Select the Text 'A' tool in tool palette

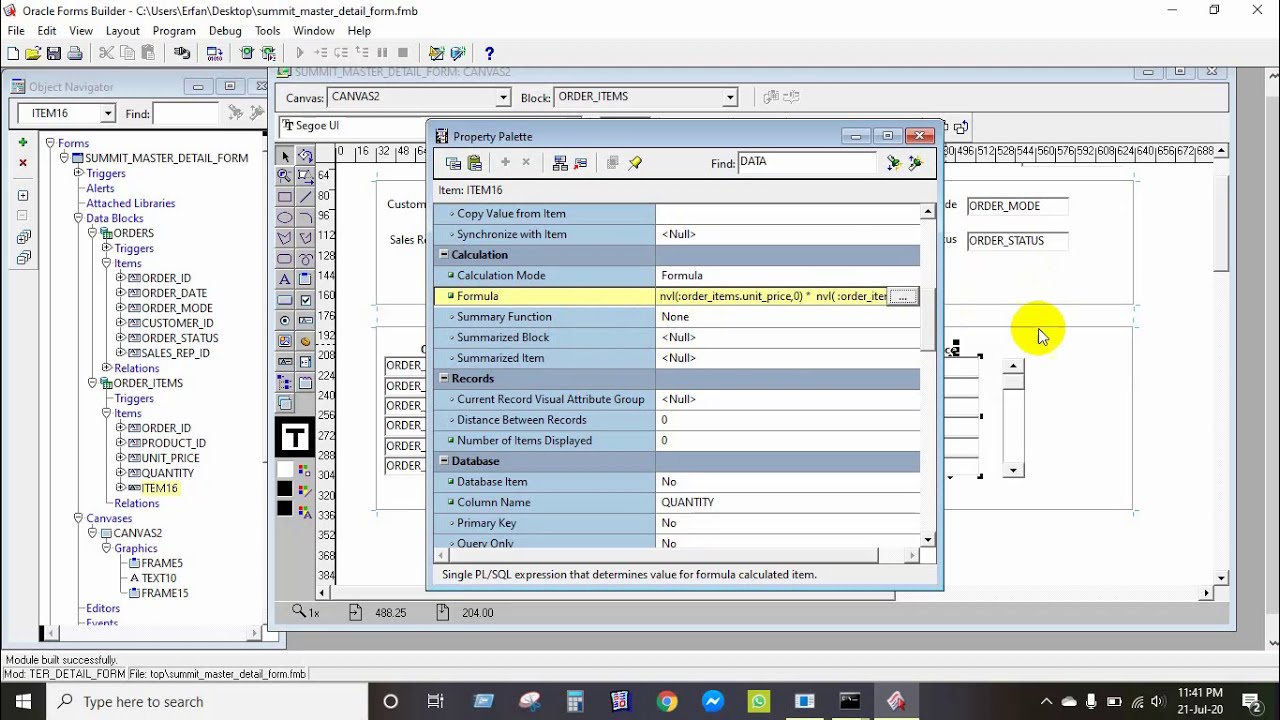(285, 279)
